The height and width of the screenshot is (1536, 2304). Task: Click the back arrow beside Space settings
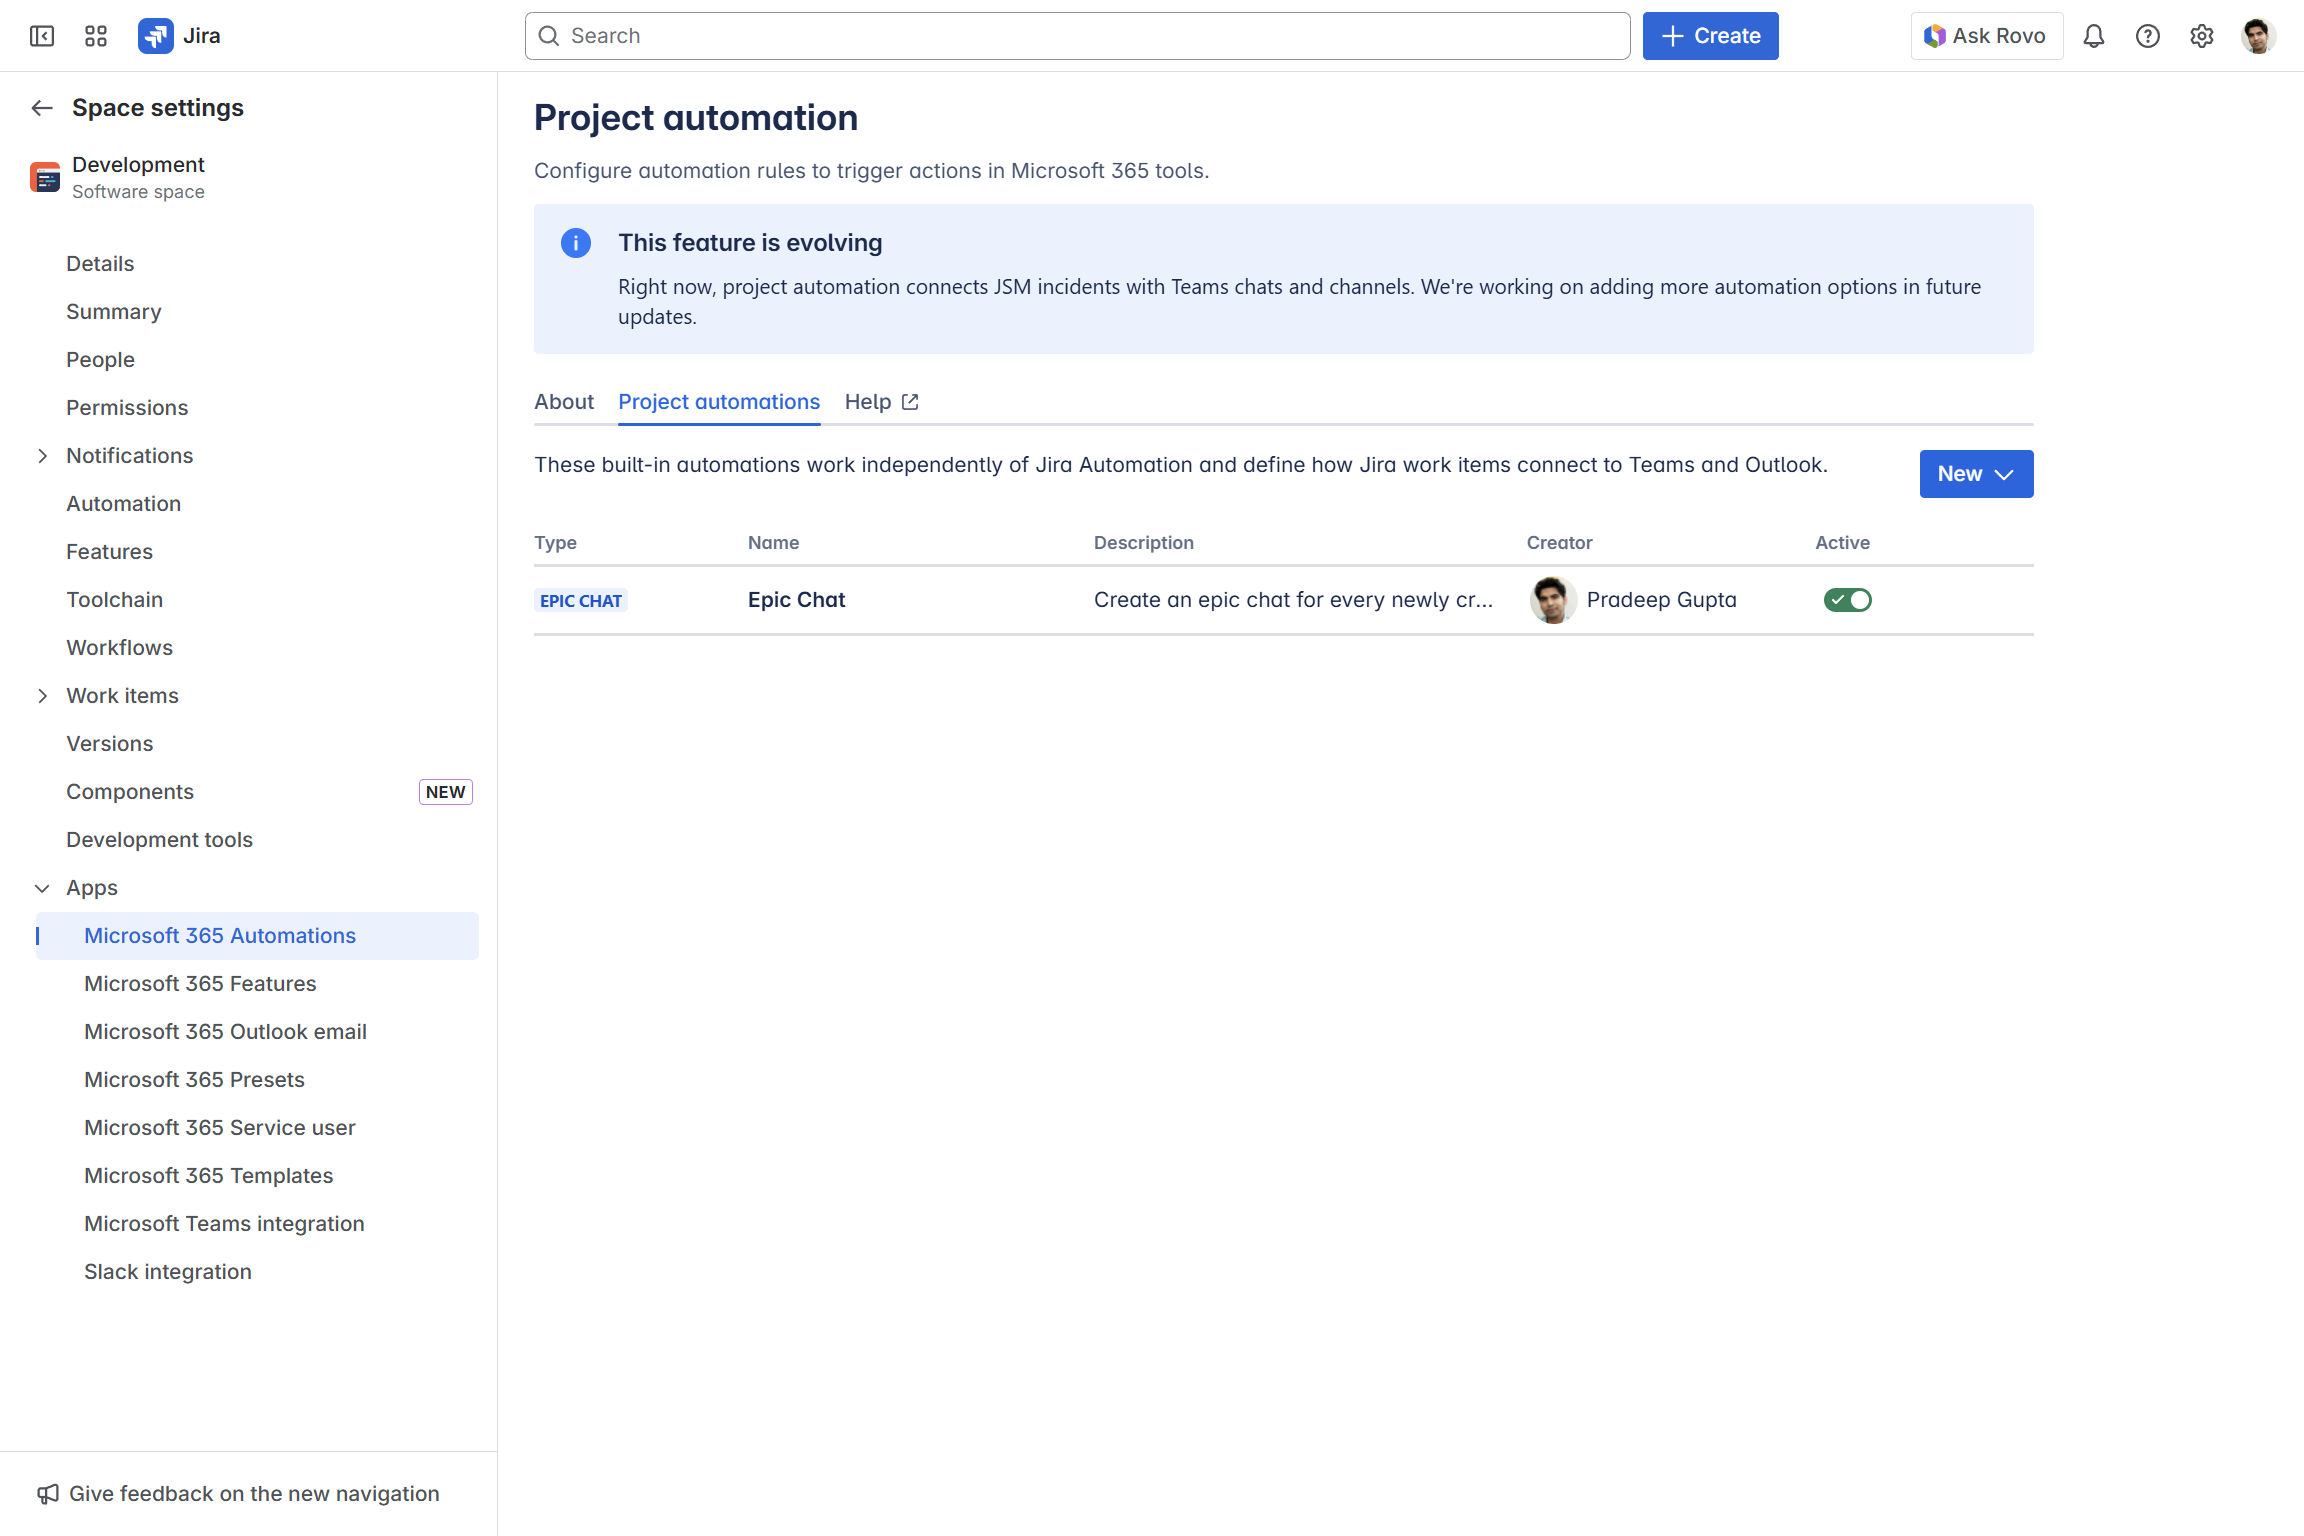coord(42,108)
